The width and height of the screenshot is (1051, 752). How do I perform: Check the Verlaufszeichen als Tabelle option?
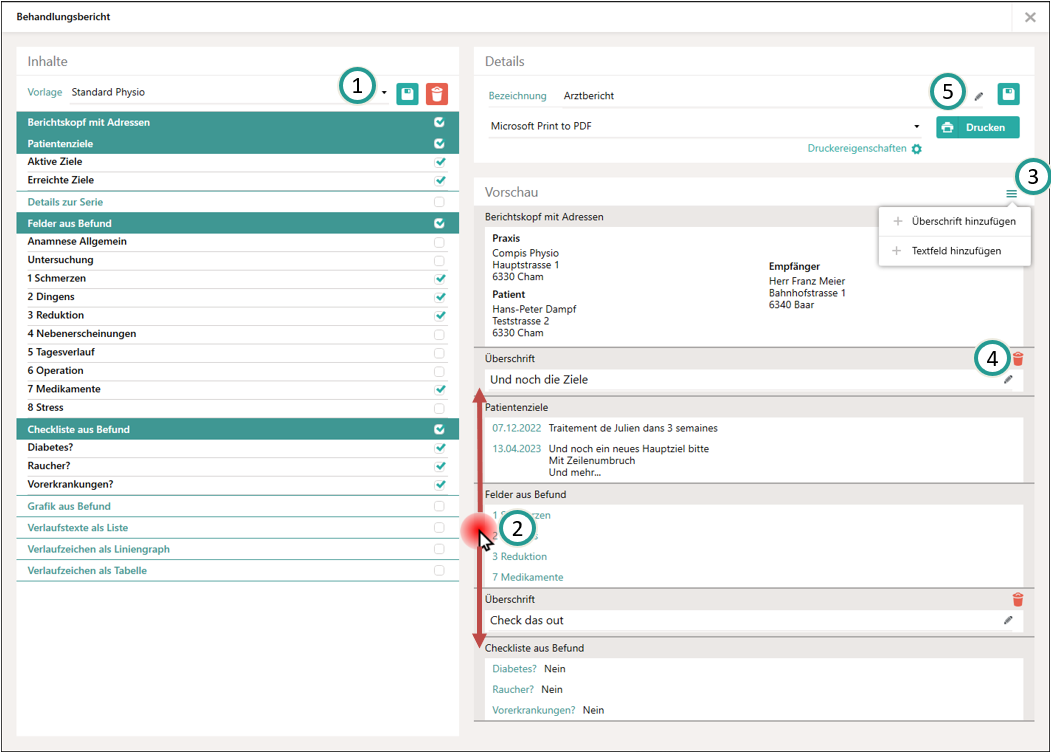439,571
